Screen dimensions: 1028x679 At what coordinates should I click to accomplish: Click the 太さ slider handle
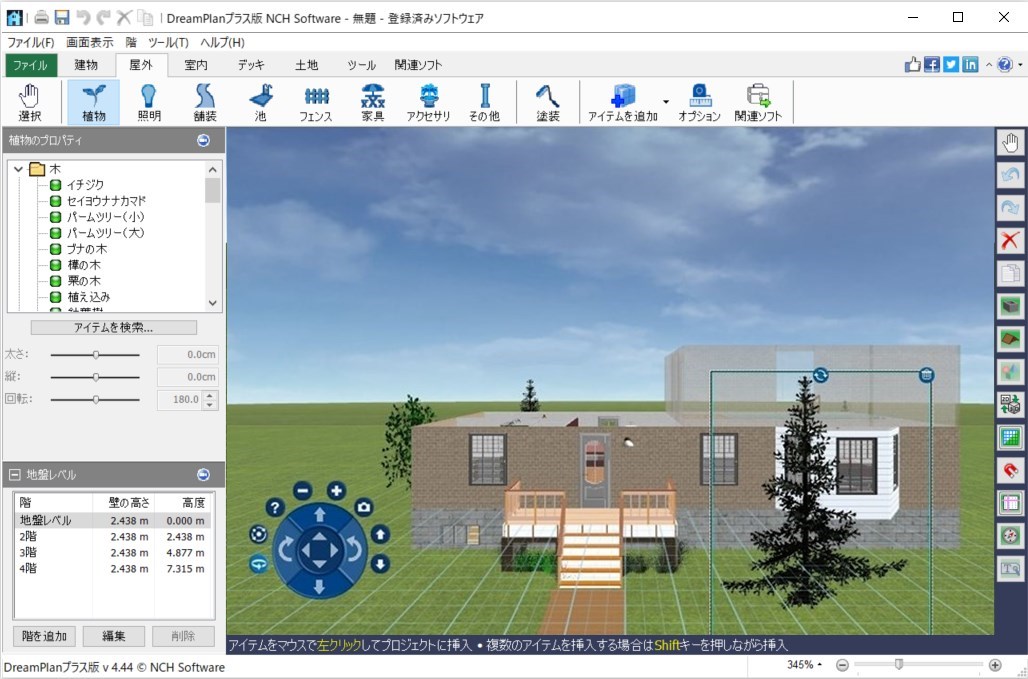pyautogui.click(x=96, y=355)
